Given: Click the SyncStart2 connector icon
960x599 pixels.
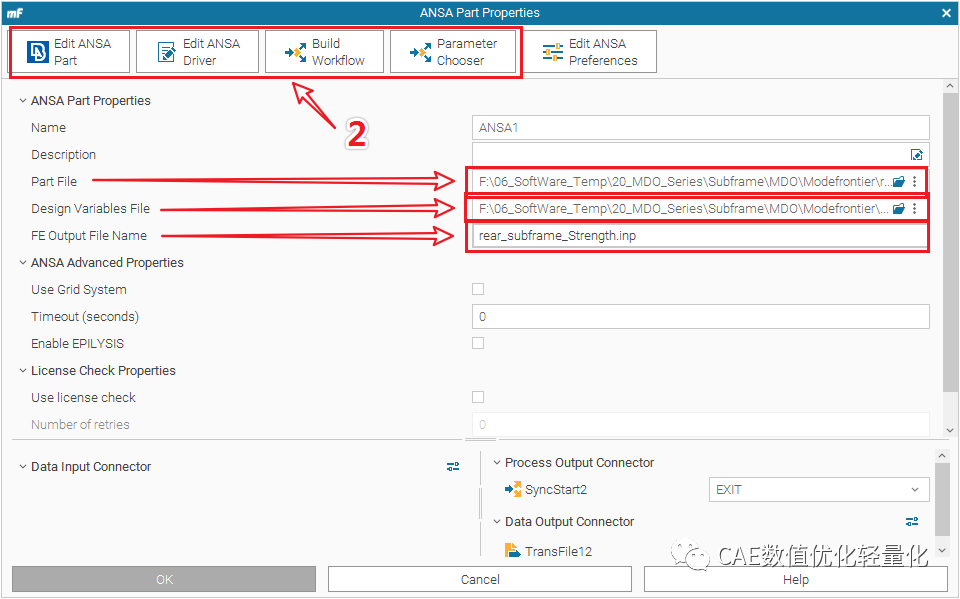Looking at the screenshot, I should [512, 489].
